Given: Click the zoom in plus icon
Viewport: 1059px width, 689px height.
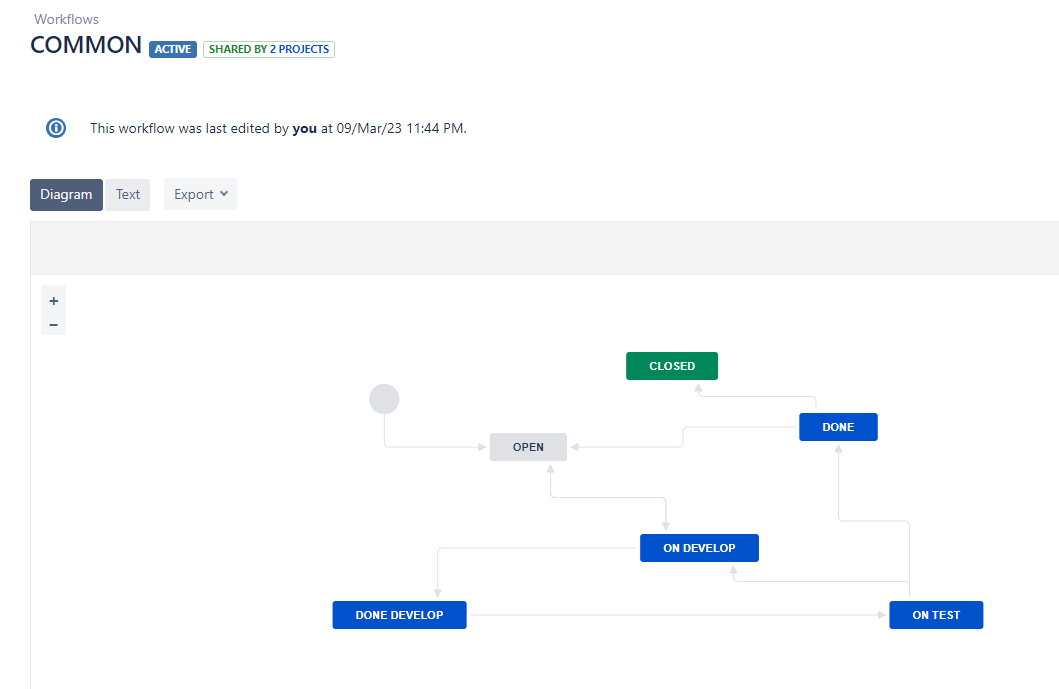Looking at the screenshot, I should coord(53,299).
